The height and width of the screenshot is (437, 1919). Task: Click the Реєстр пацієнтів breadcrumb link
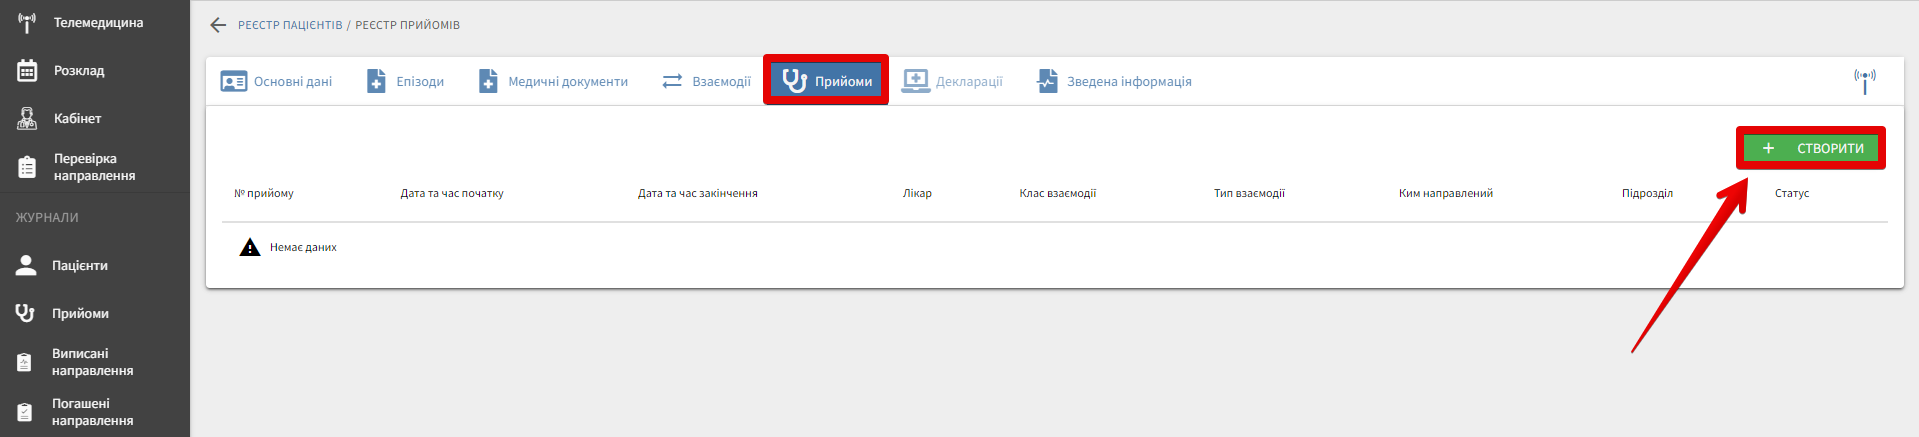(x=290, y=25)
